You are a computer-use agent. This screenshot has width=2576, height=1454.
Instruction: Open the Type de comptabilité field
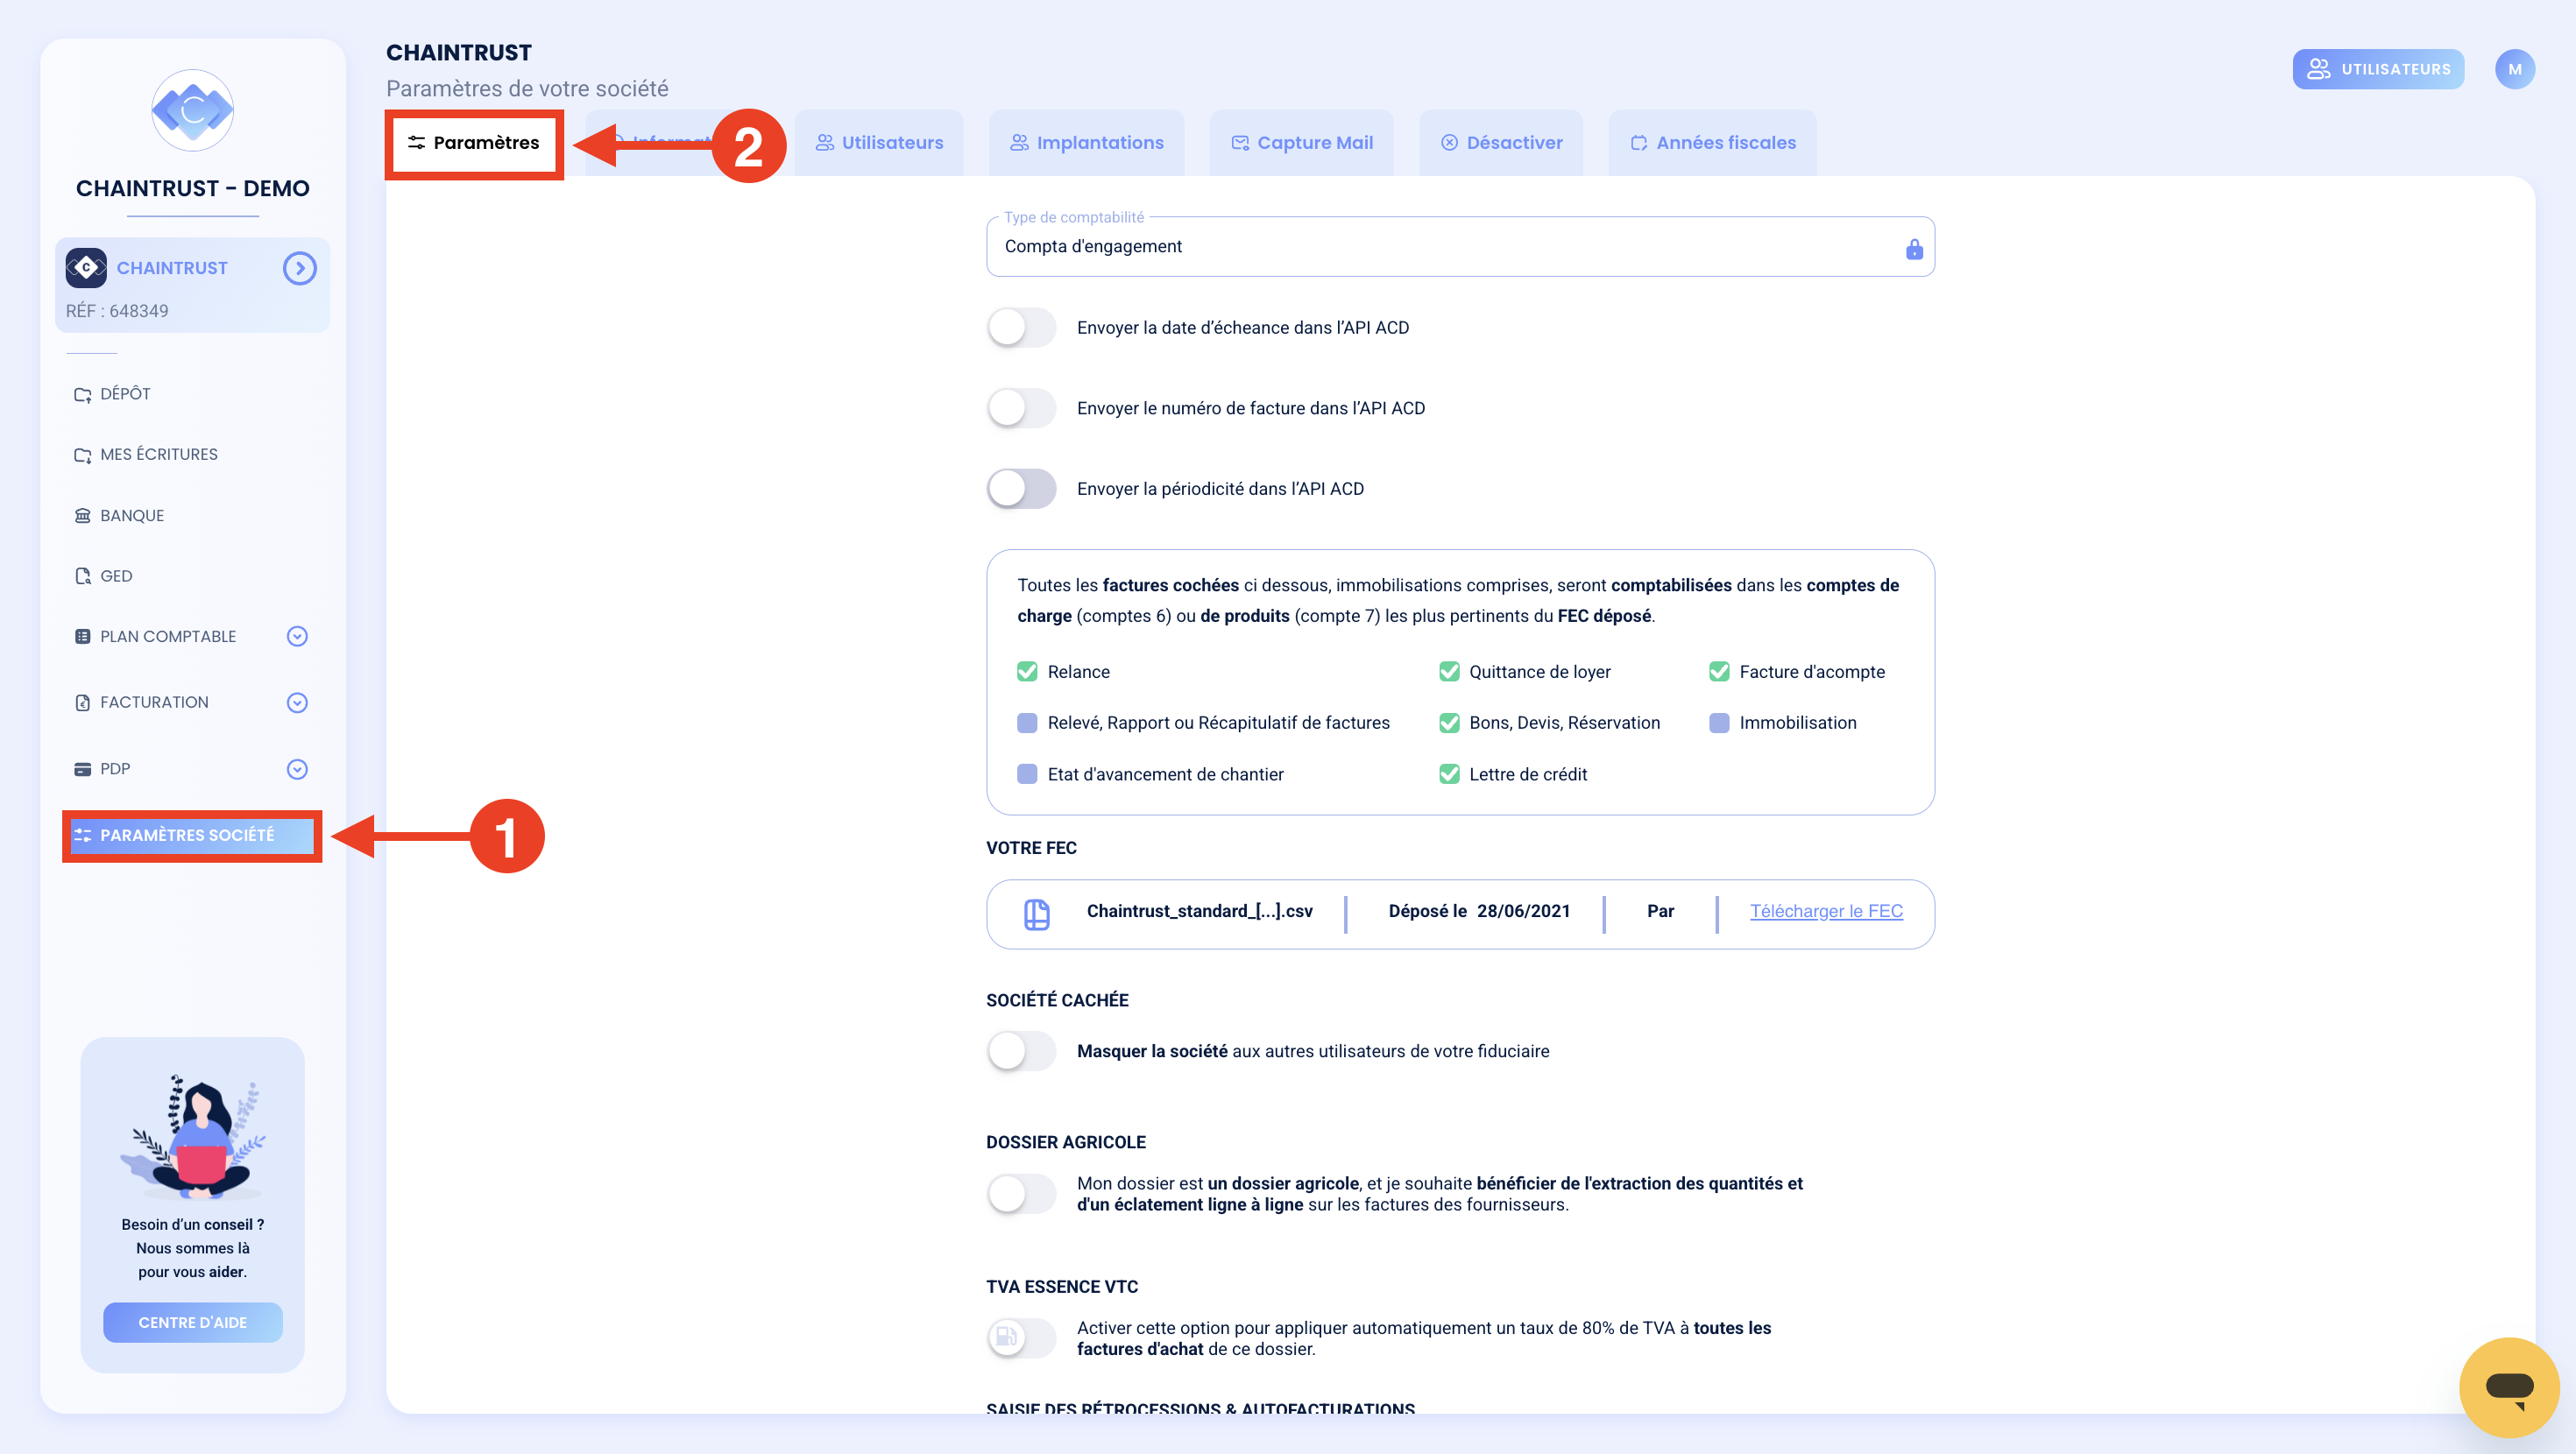click(1460, 247)
